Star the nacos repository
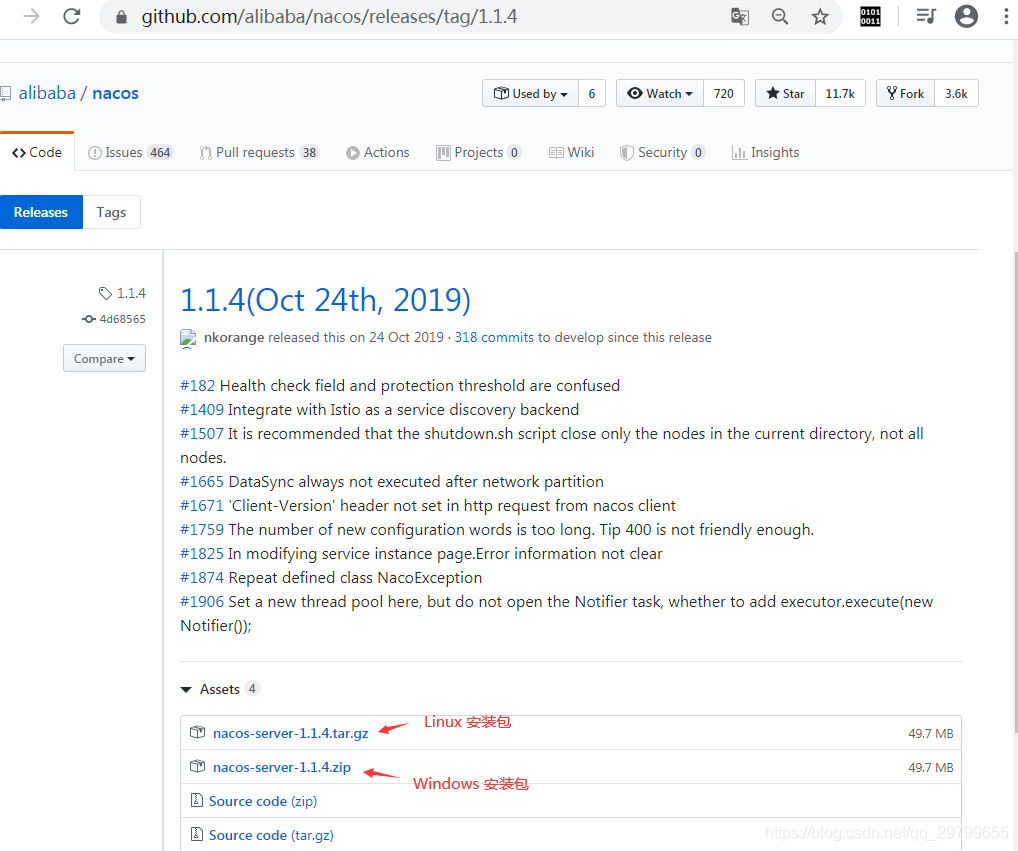The image size is (1018, 851). click(x=786, y=93)
